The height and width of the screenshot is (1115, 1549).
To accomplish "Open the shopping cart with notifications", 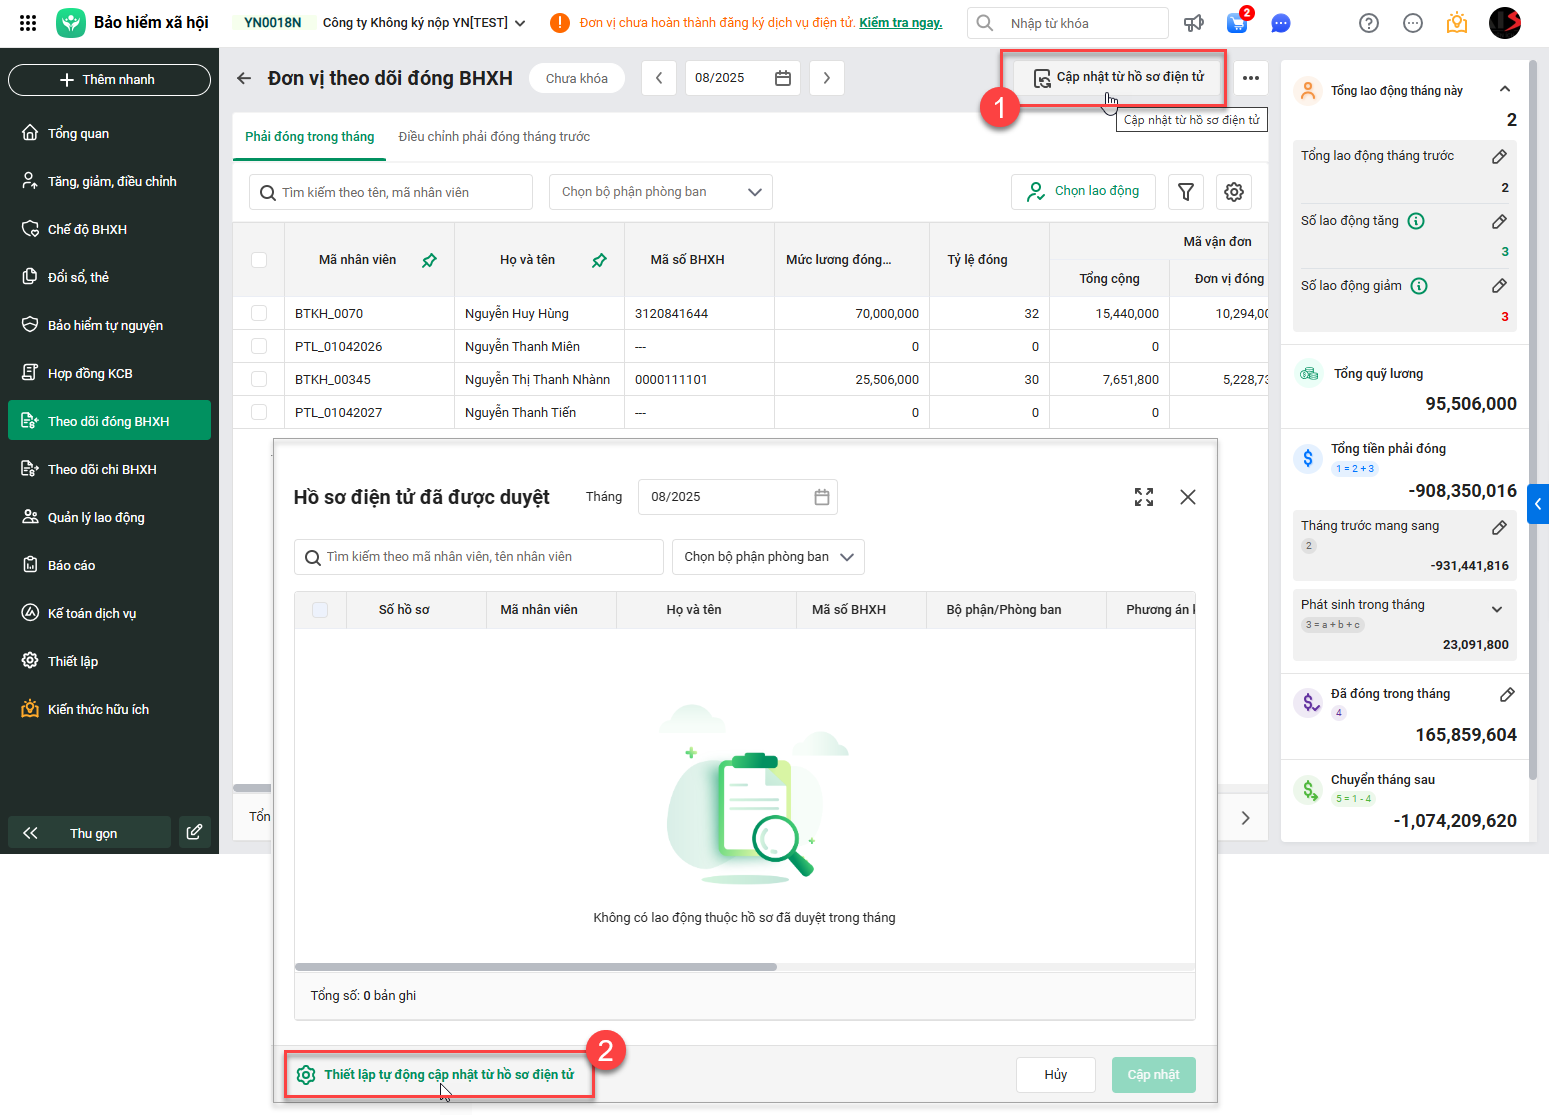I will (1238, 22).
